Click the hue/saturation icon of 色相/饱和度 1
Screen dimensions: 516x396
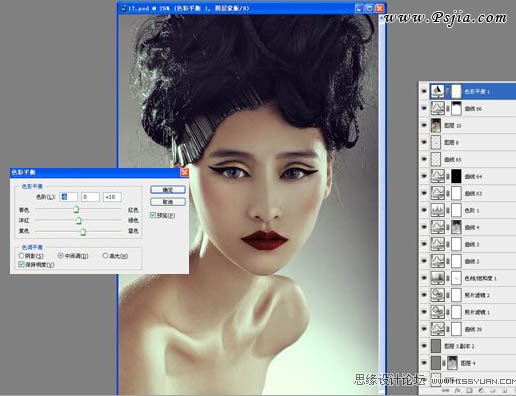(x=437, y=278)
